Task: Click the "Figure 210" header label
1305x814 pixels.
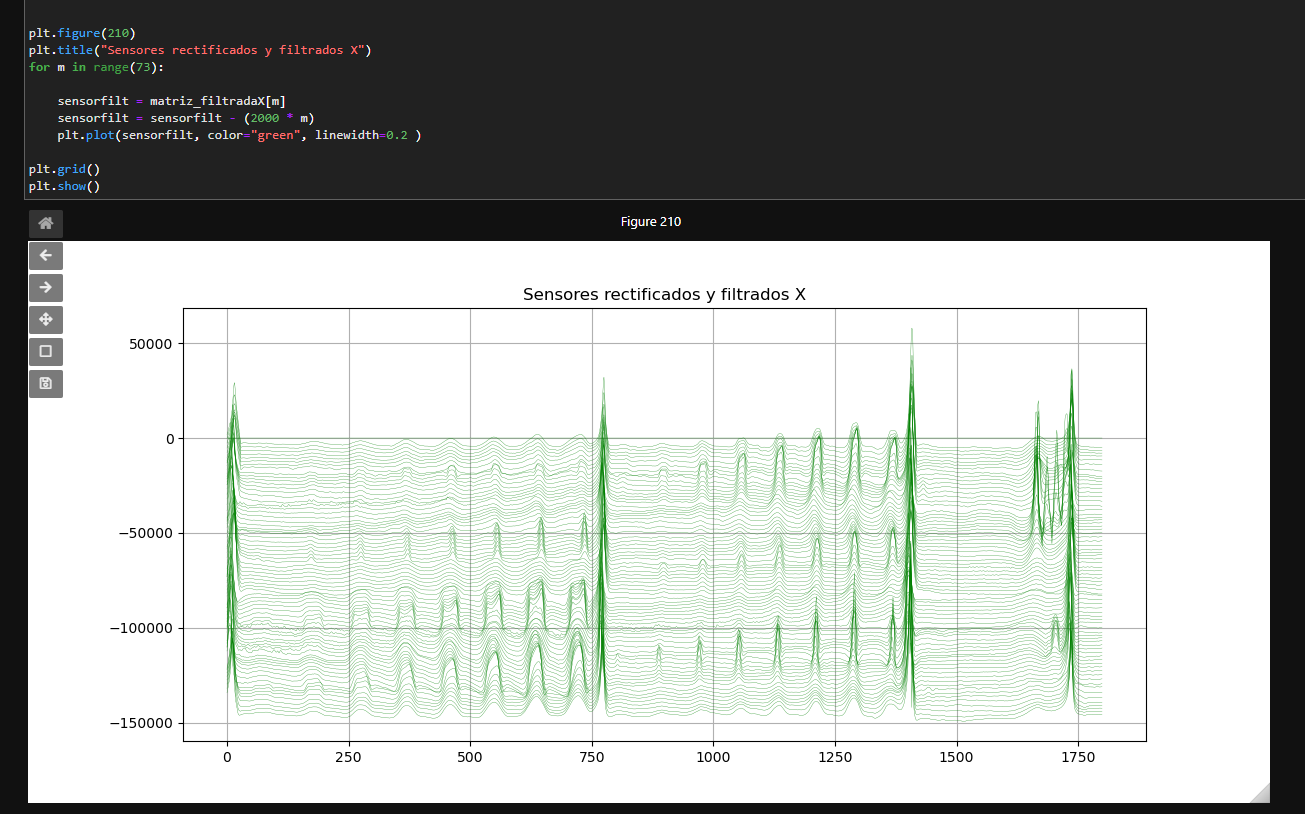Action: (x=651, y=222)
